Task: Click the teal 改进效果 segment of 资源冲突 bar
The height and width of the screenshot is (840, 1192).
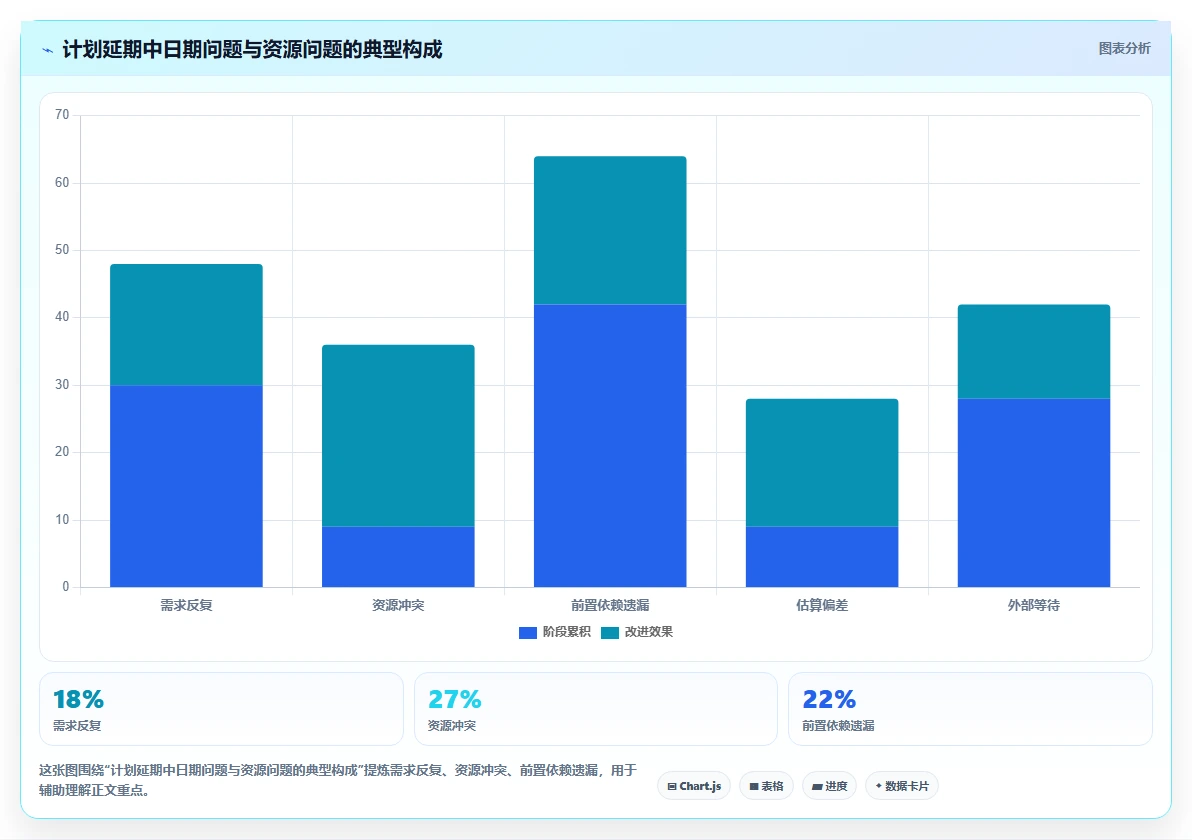Action: (x=398, y=436)
